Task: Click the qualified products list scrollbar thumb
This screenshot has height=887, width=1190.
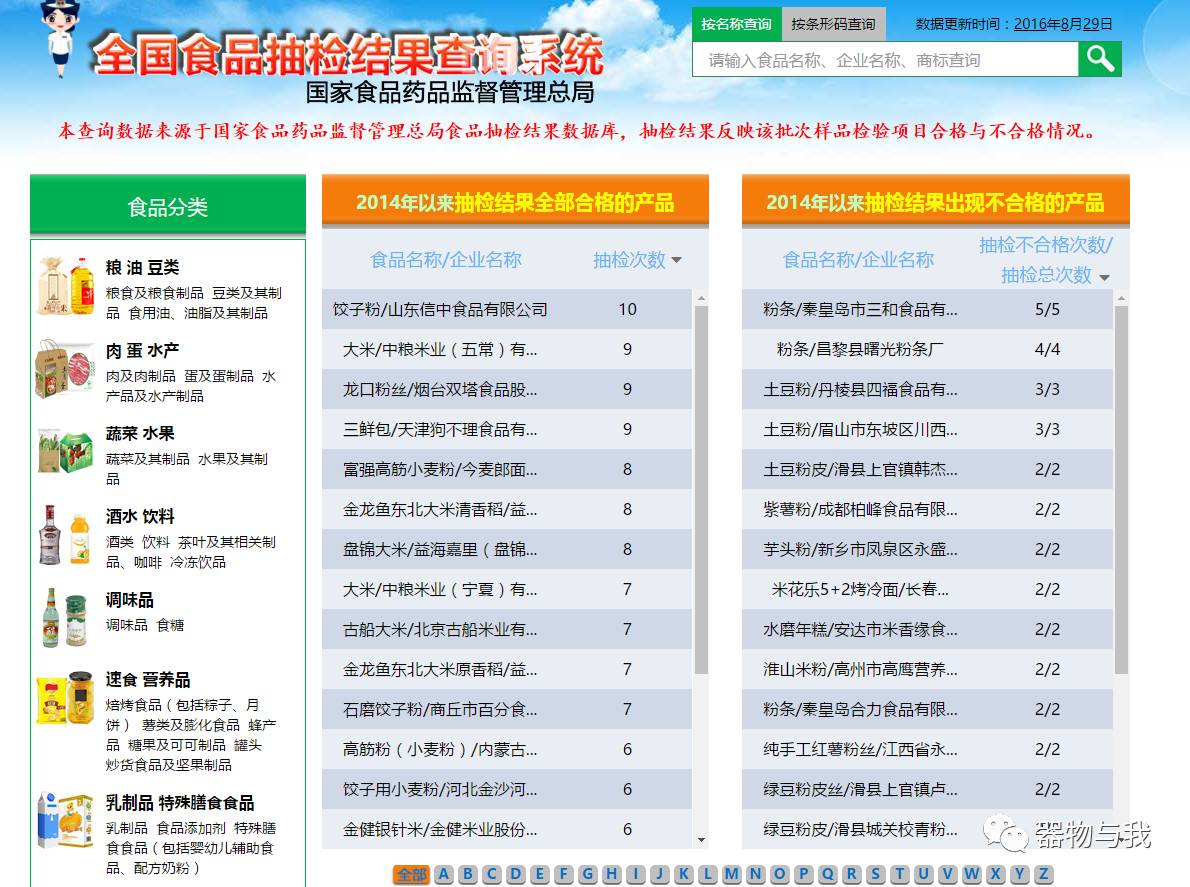Action: (701, 489)
